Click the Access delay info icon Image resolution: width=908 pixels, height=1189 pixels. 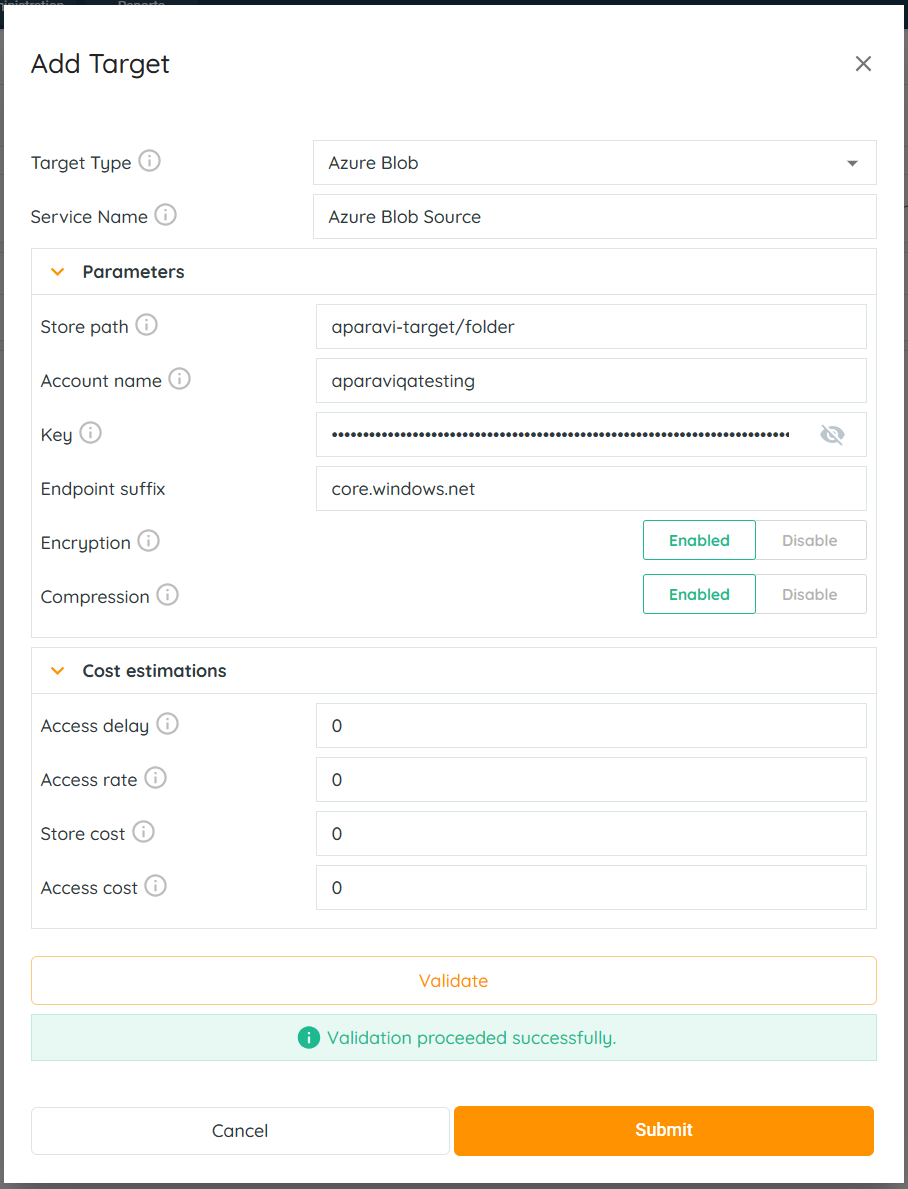tap(167, 724)
